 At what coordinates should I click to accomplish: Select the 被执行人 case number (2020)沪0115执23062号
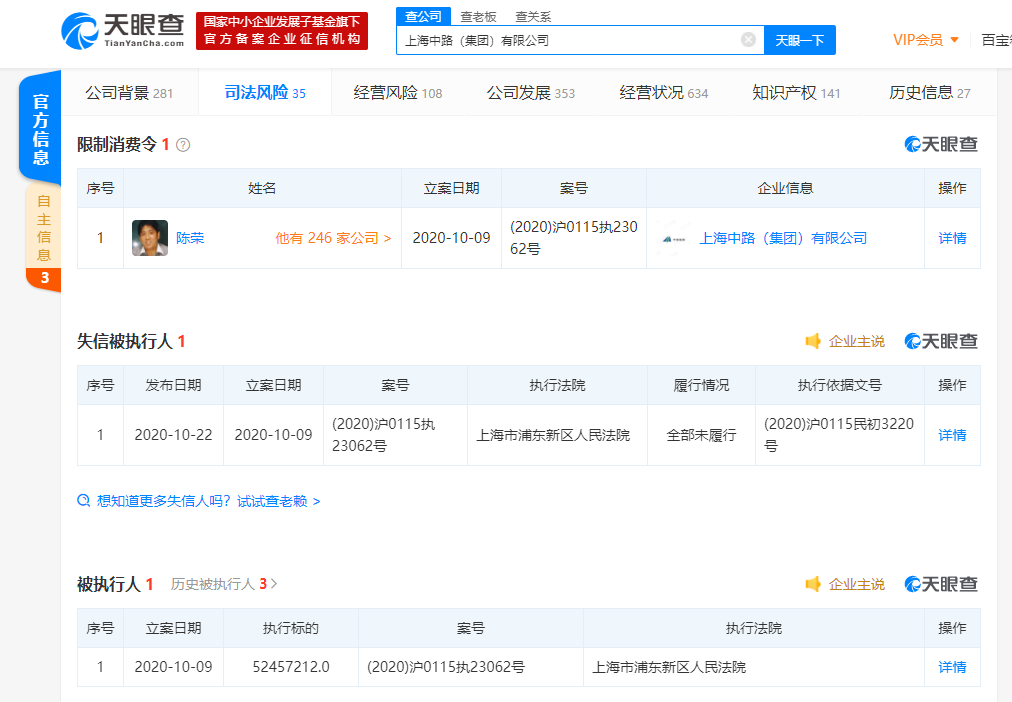pos(446,667)
